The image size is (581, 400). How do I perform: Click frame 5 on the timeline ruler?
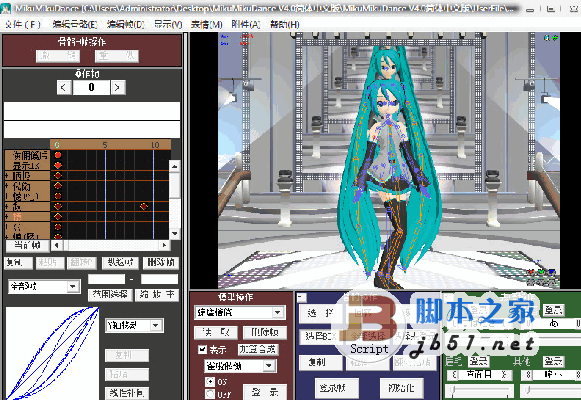tap(105, 145)
